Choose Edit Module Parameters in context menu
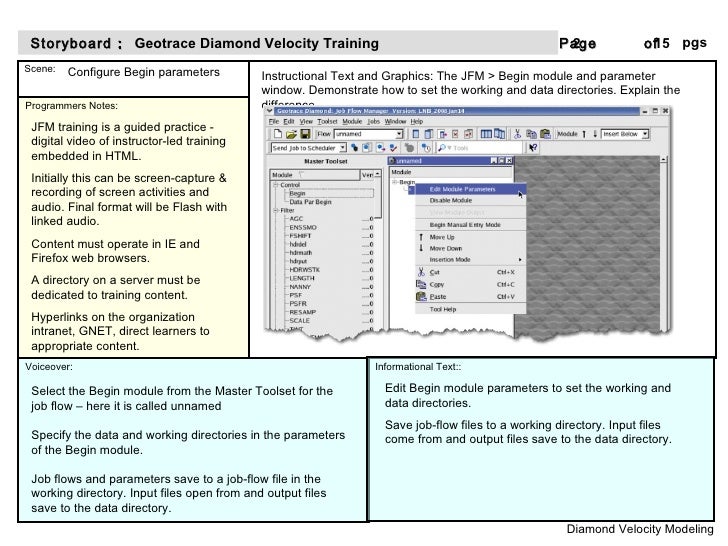The height and width of the screenshot is (546, 728). pos(470,189)
